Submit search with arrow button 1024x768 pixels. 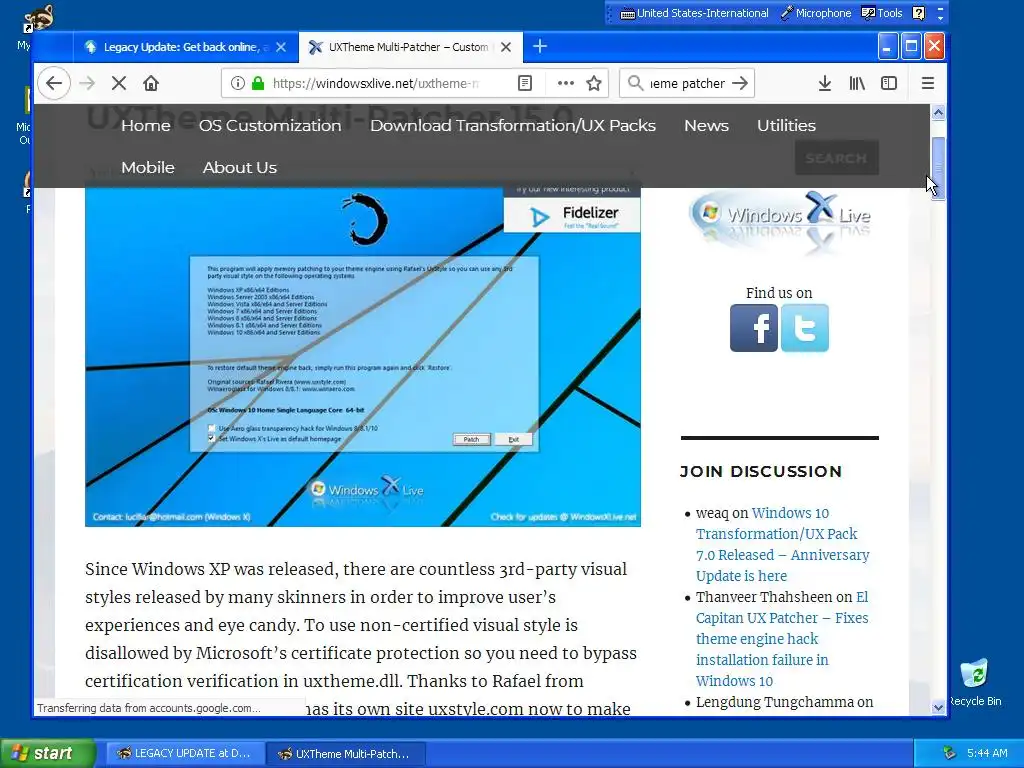740,83
